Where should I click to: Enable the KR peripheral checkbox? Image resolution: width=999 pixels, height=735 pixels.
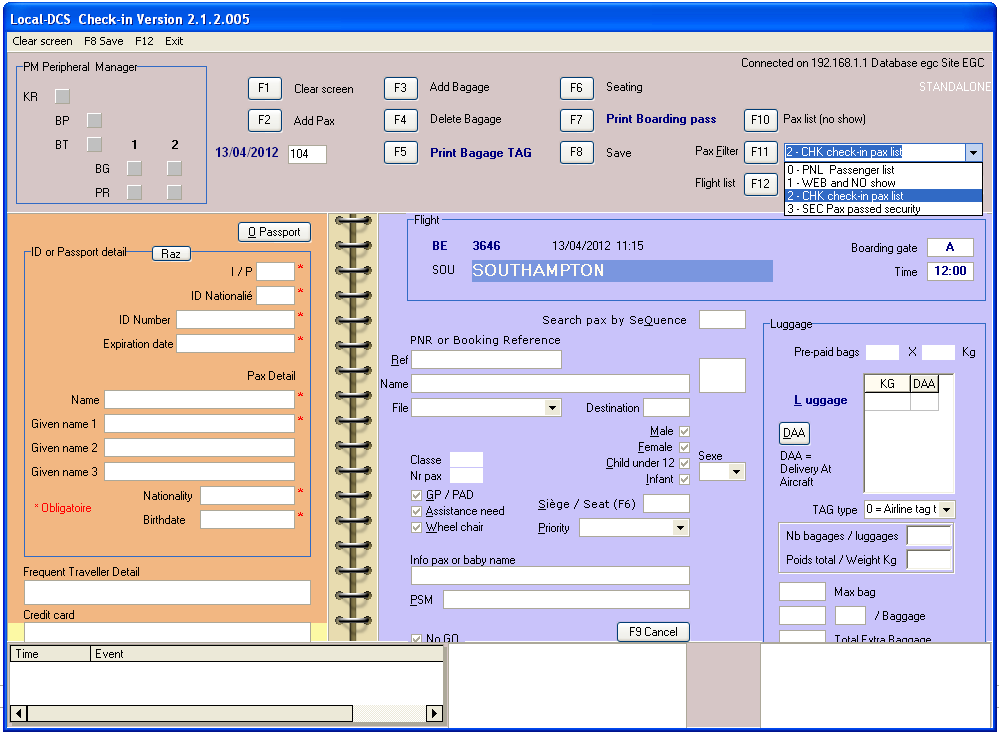click(x=62, y=96)
